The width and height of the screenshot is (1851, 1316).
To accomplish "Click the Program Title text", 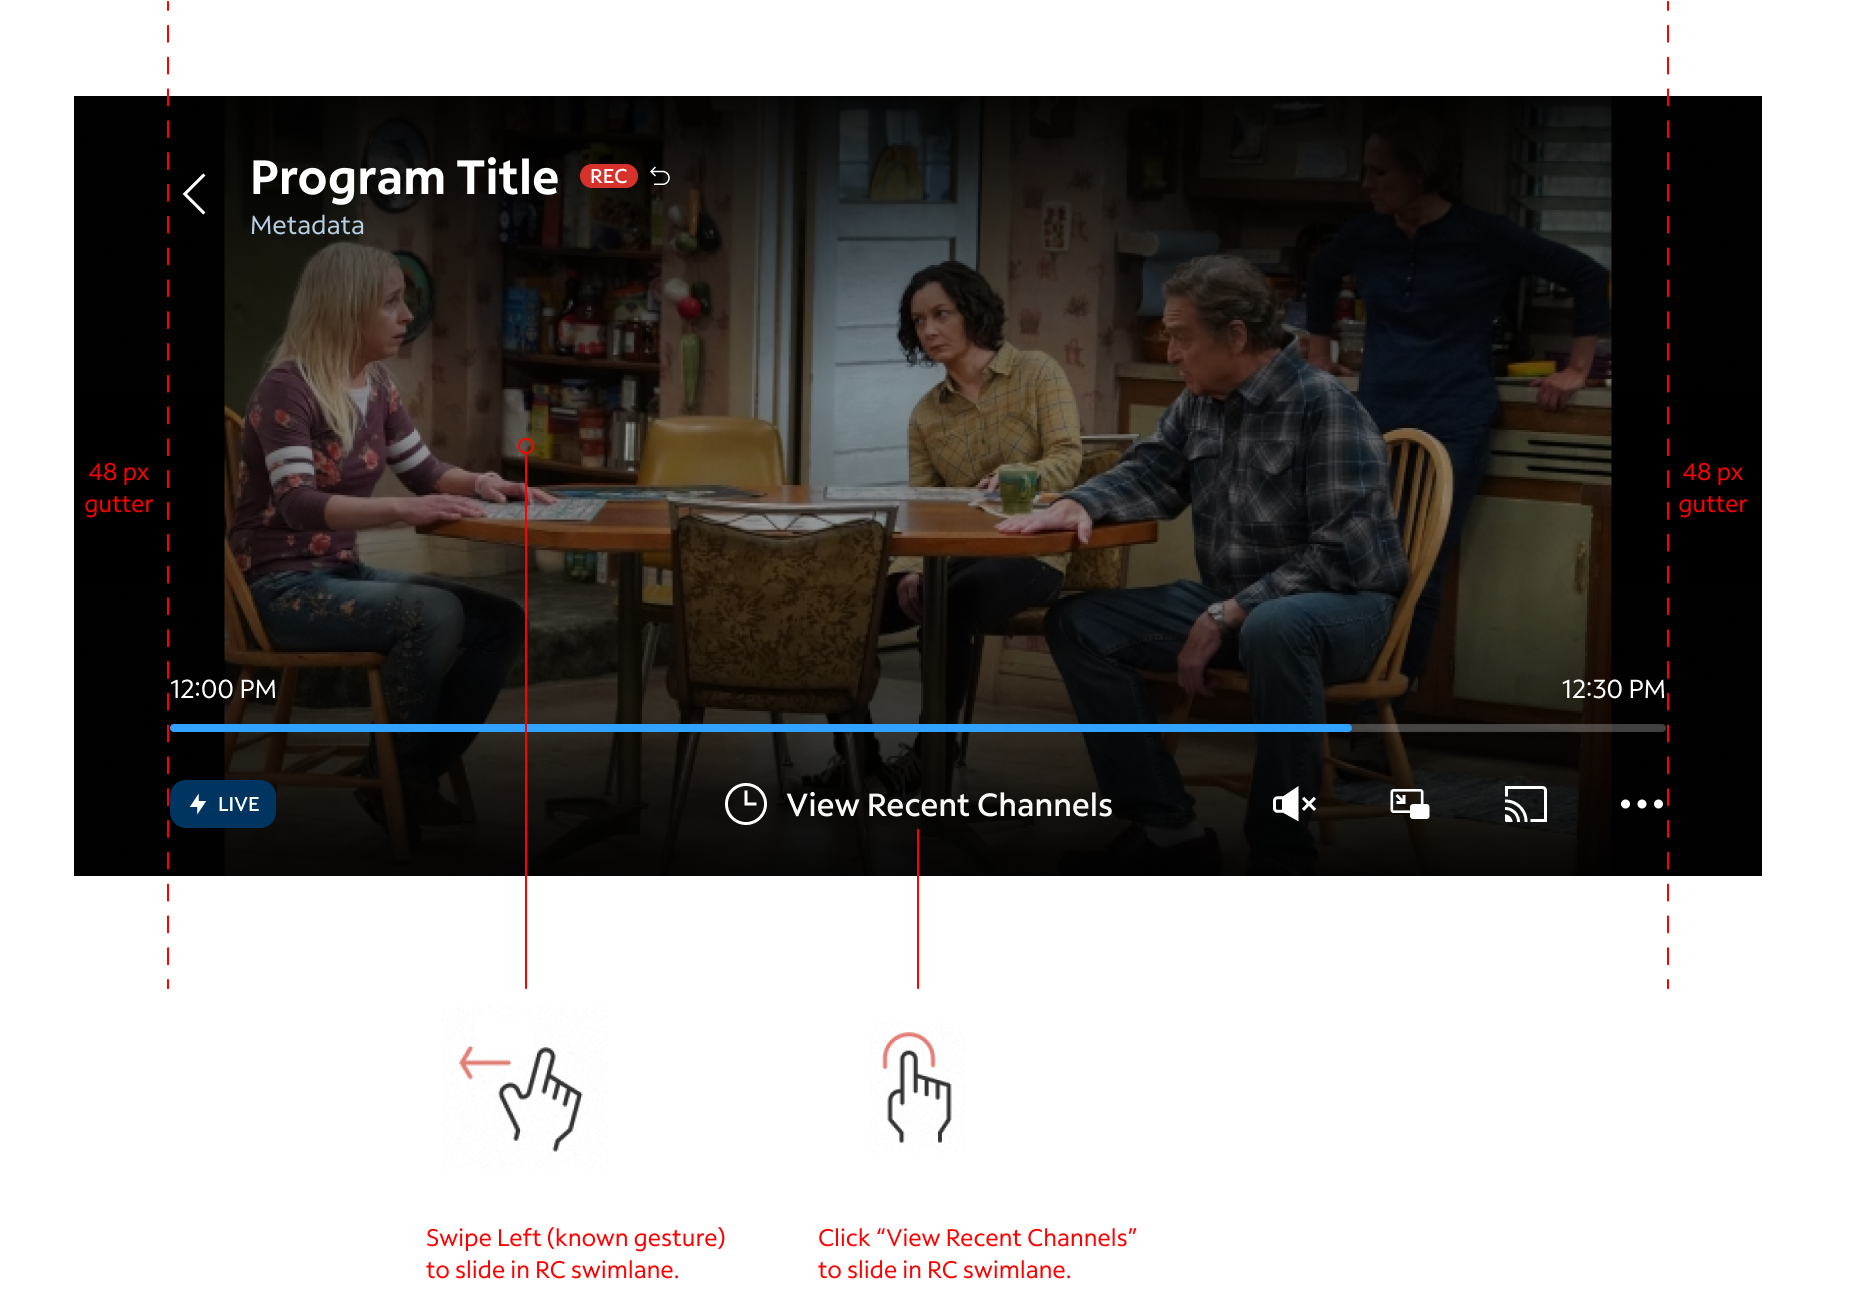I will coord(404,178).
